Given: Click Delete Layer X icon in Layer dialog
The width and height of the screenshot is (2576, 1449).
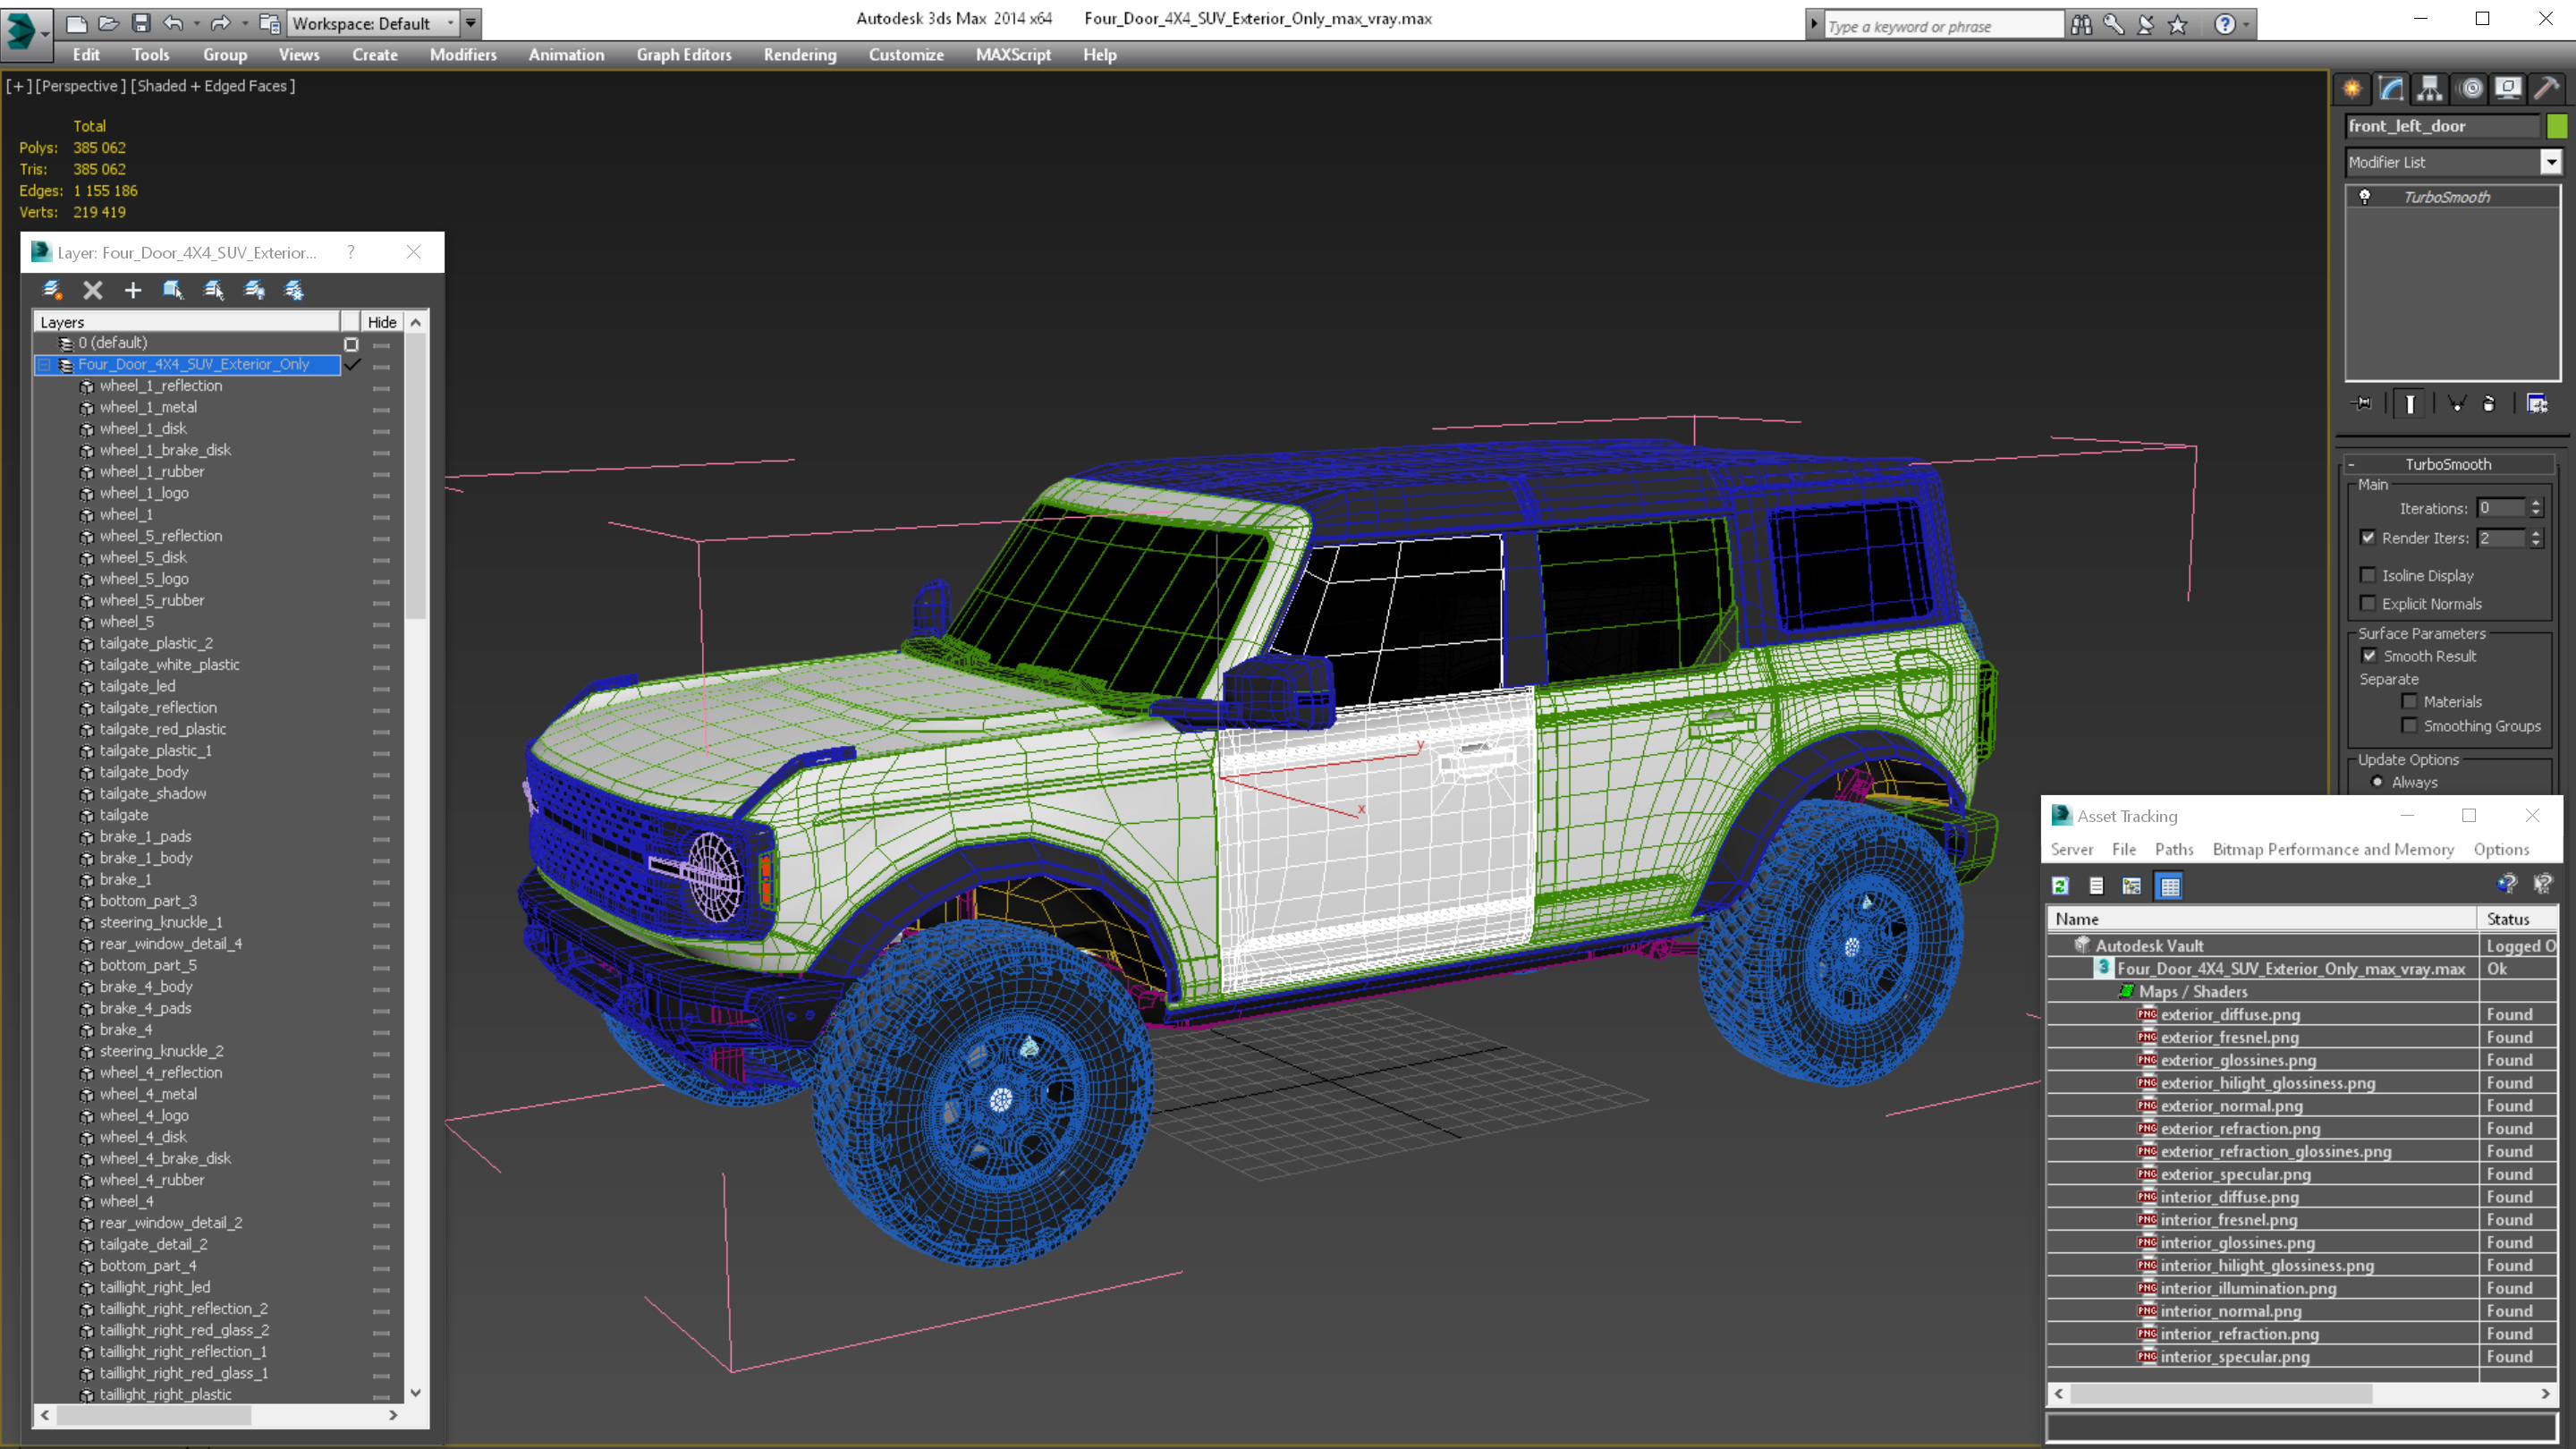Looking at the screenshot, I should [x=93, y=290].
